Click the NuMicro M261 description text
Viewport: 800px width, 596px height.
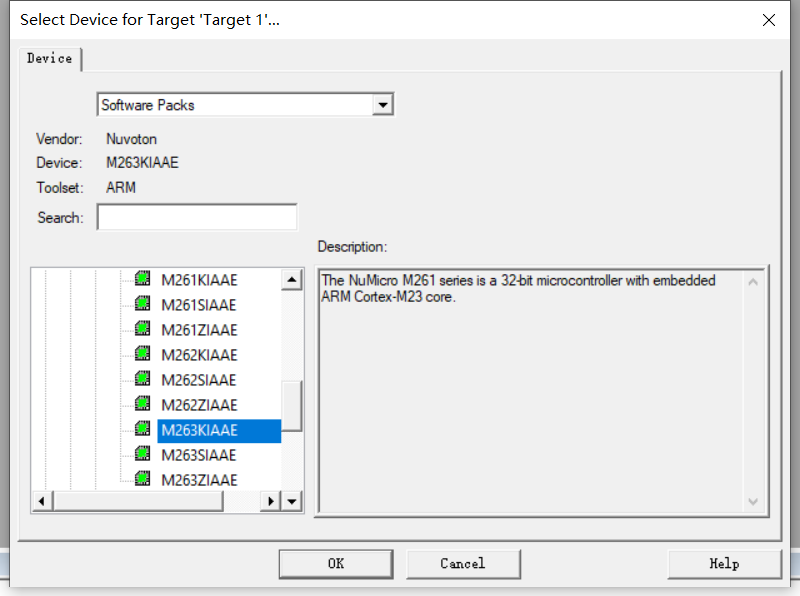click(x=518, y=288)
